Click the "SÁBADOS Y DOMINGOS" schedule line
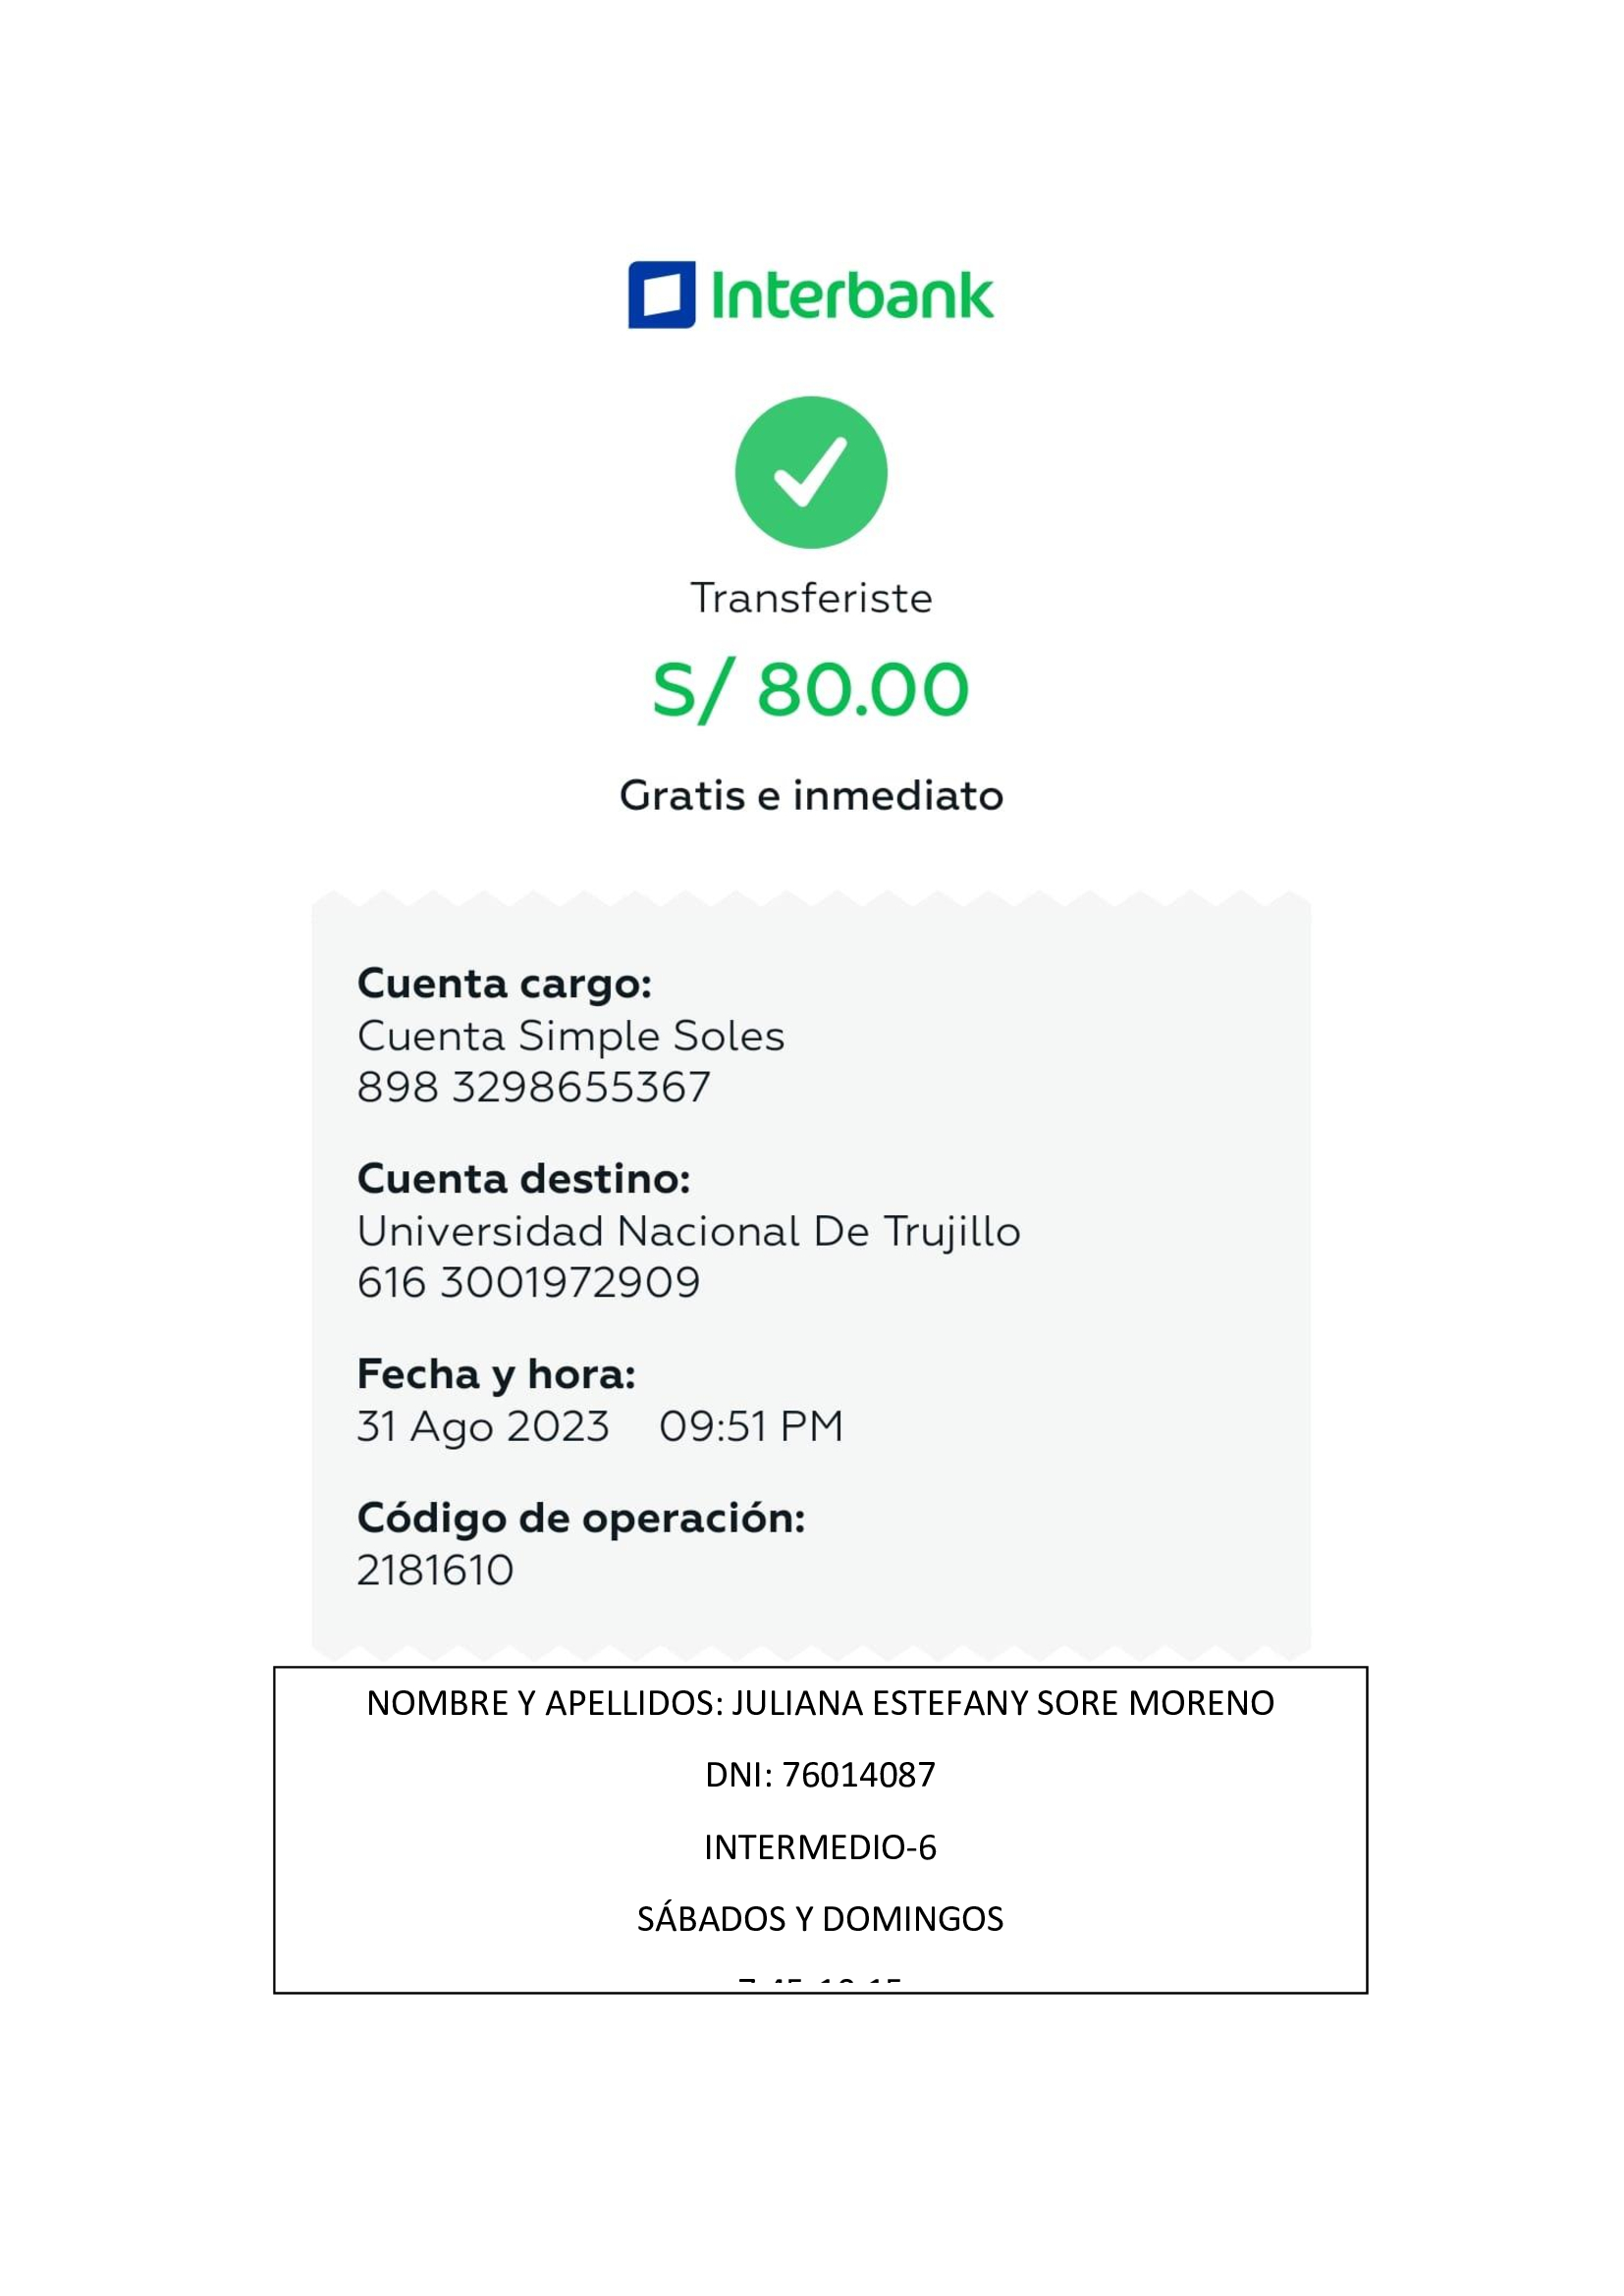This screenshot has width=1624, height=2296. (x=820, y=1919)
